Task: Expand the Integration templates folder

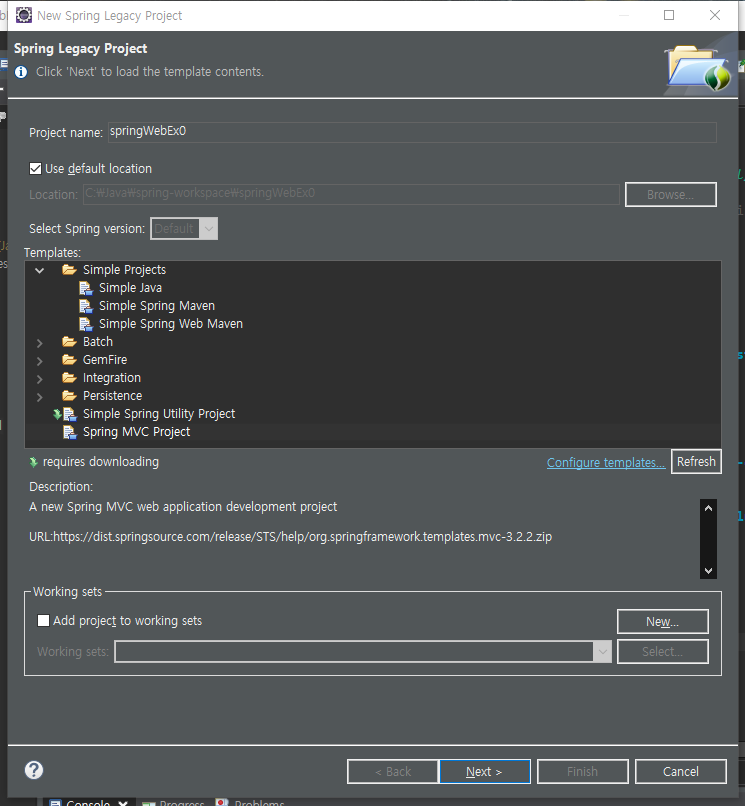Action: (40, 379)
